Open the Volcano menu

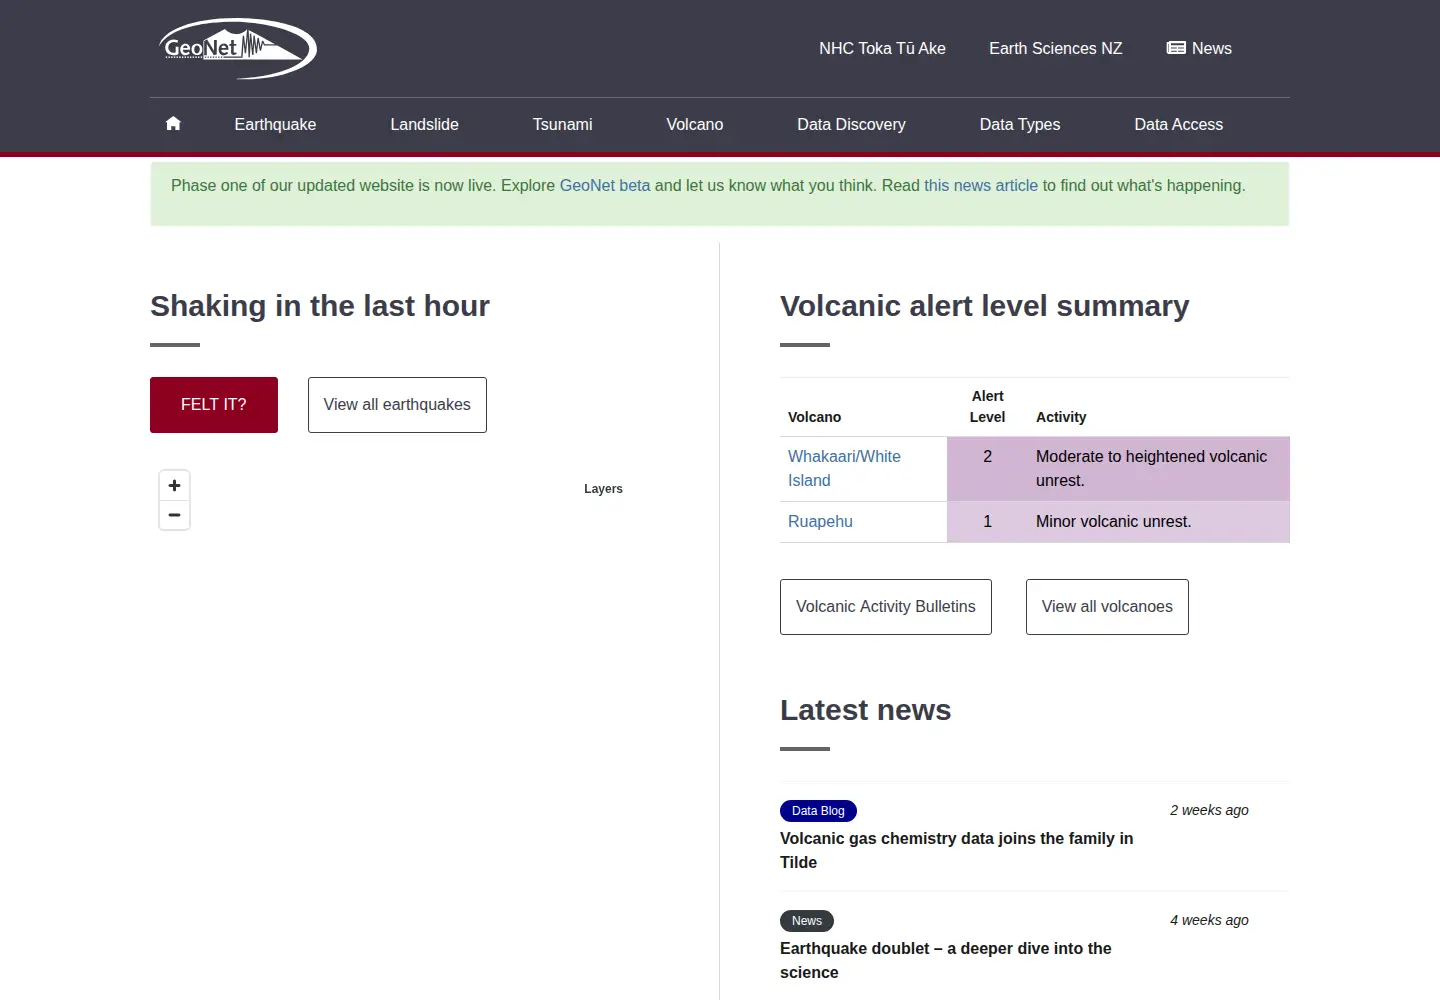point(695,124)
